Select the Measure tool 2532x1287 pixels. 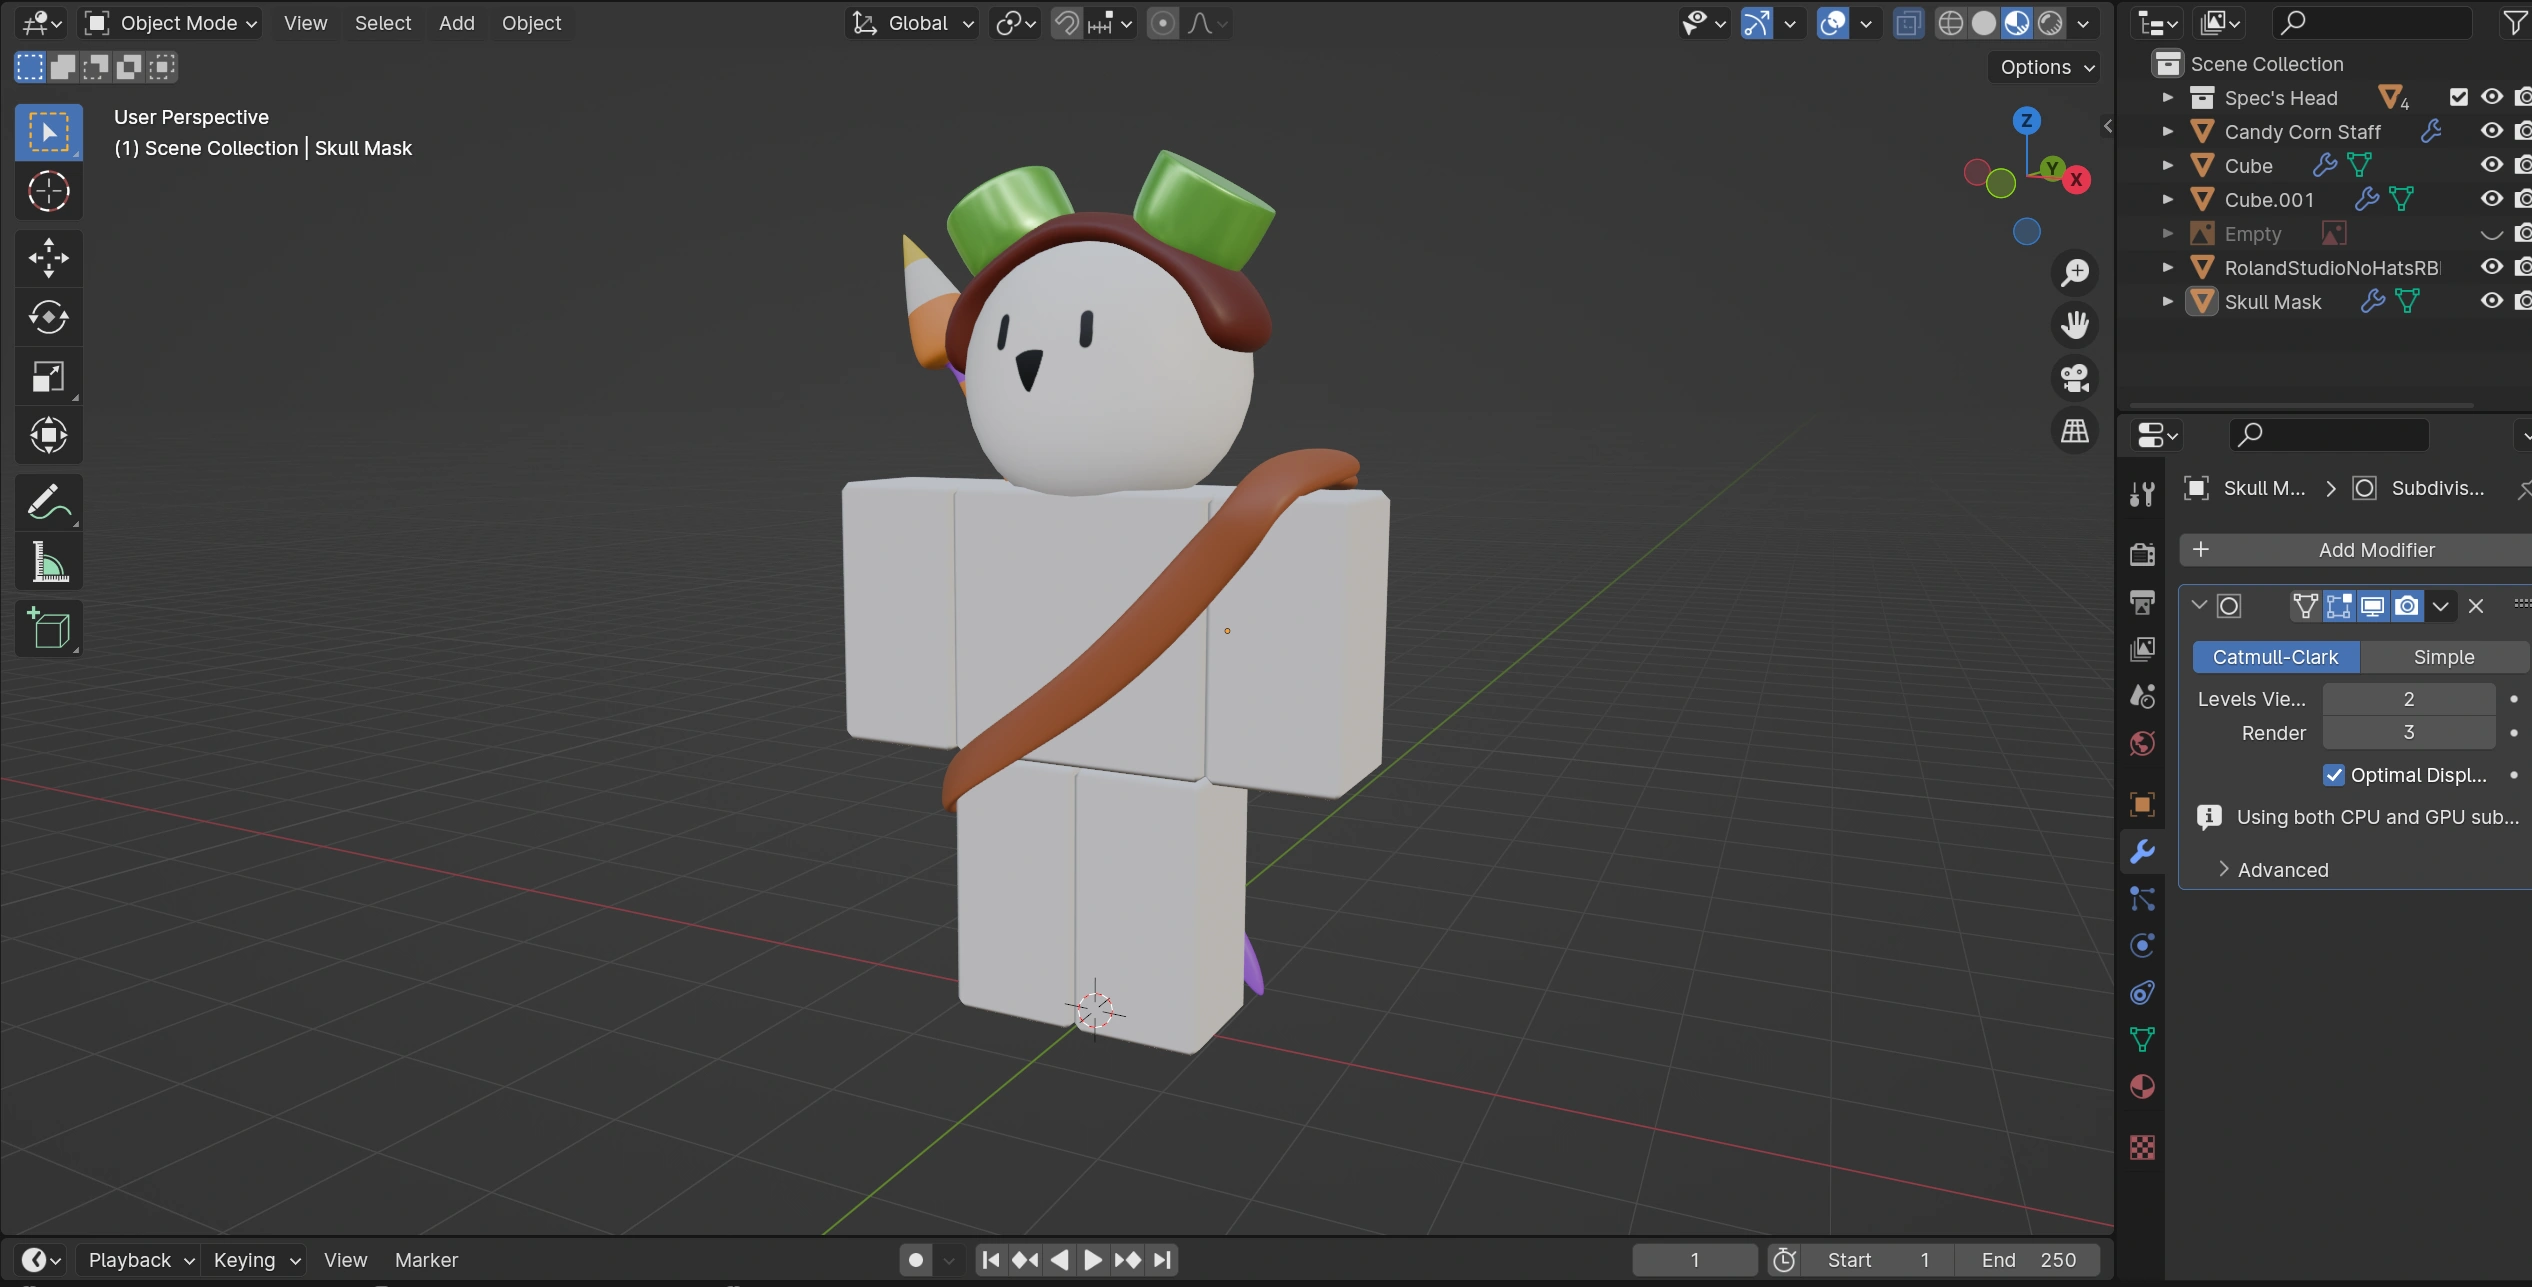point(48,562)
